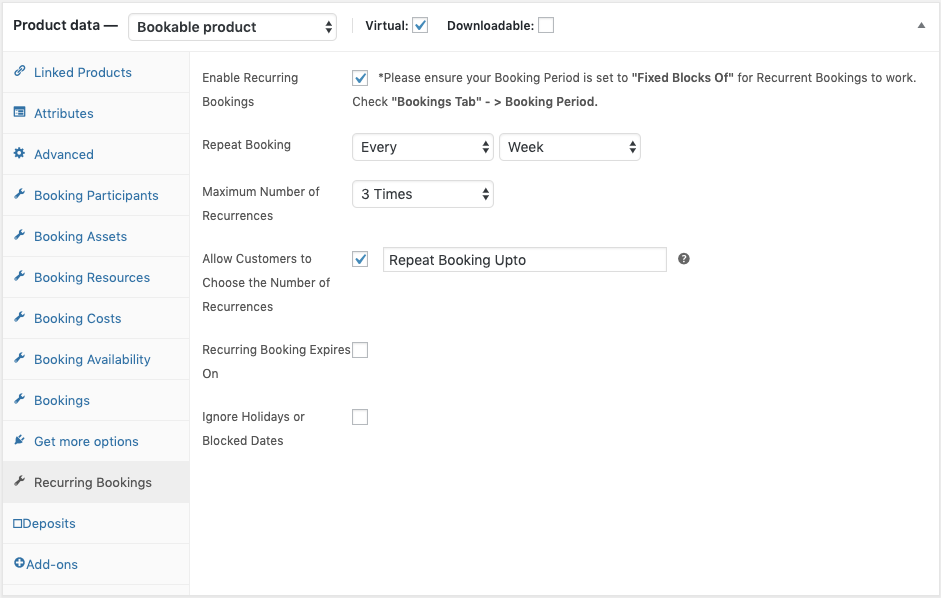Click the Ignore Holidays or Blocked Dates label
This screenshot has width=941, height=598.
tap(253, 429)
